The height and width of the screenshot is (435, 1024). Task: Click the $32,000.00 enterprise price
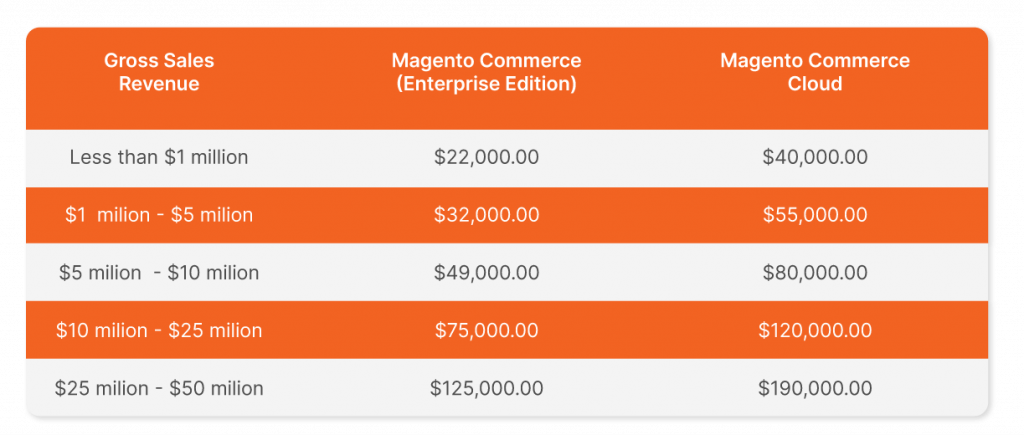tap(487, 215)
